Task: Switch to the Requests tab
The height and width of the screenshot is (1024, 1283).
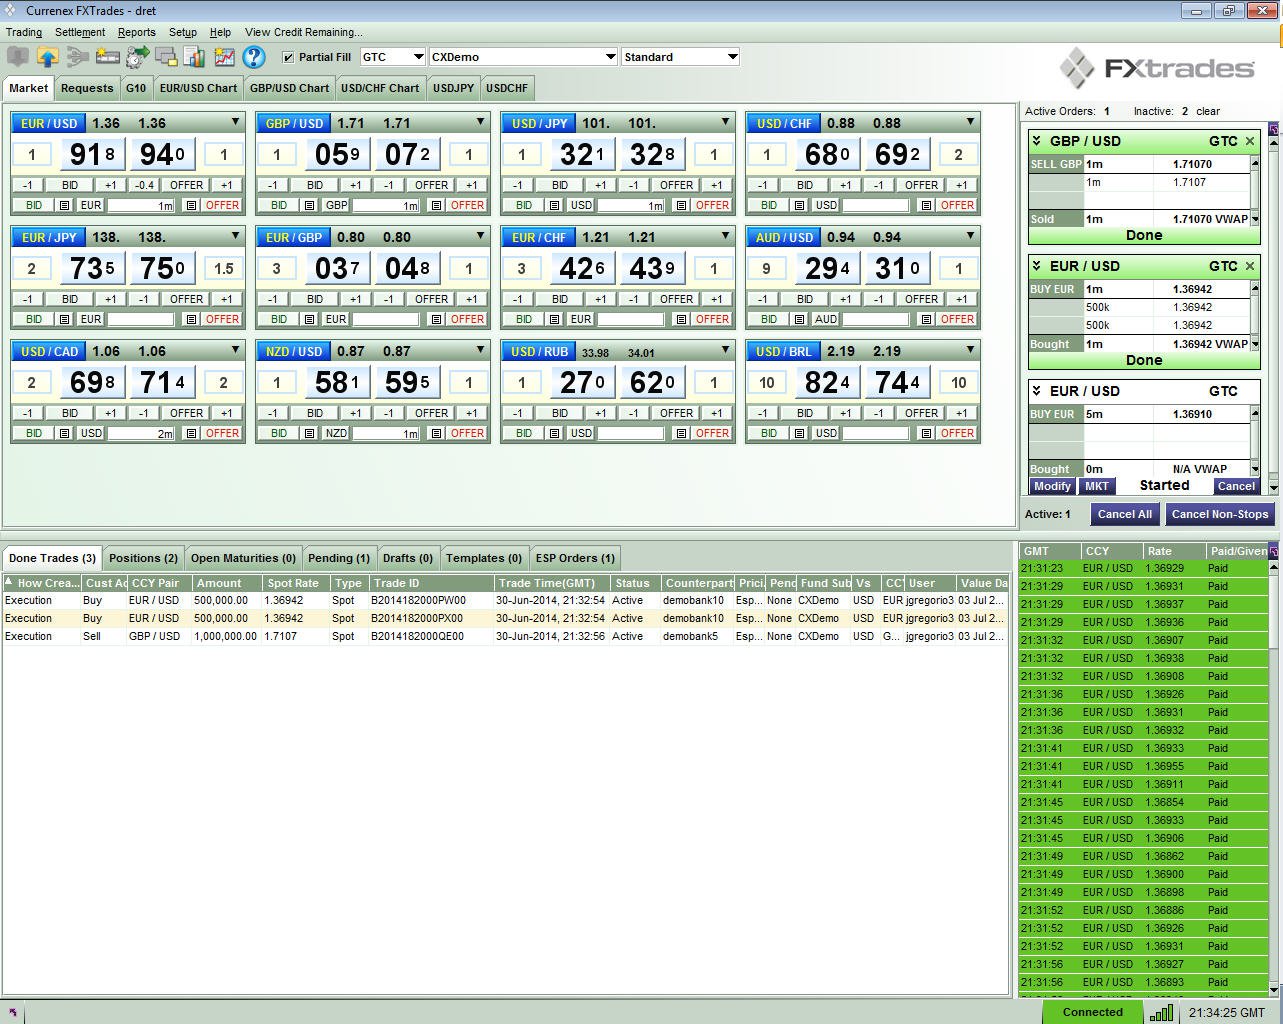Action: coord(87,88)
